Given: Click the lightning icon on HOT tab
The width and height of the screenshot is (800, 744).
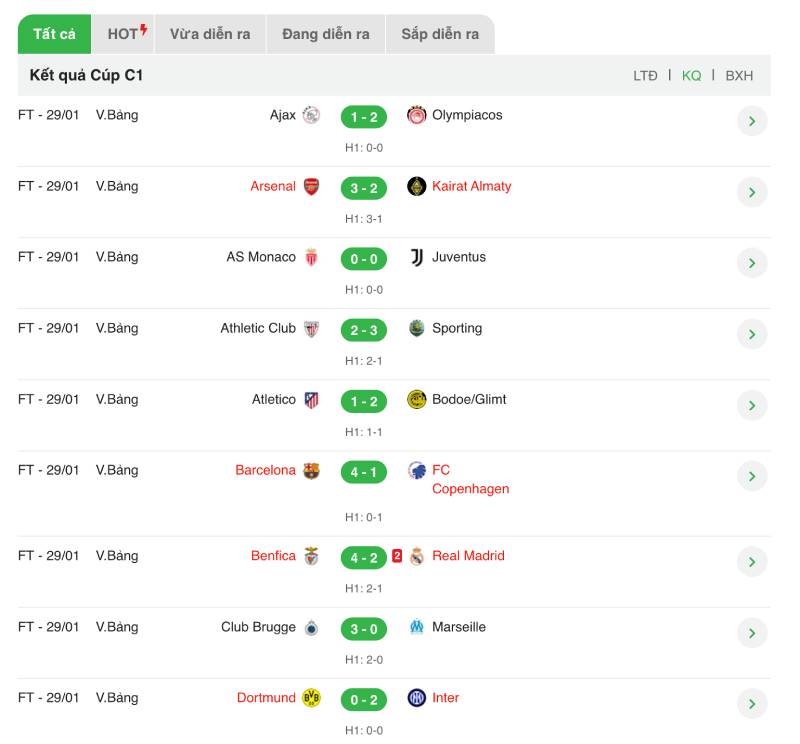Looking at the screenshot, I should coord(144,30).
